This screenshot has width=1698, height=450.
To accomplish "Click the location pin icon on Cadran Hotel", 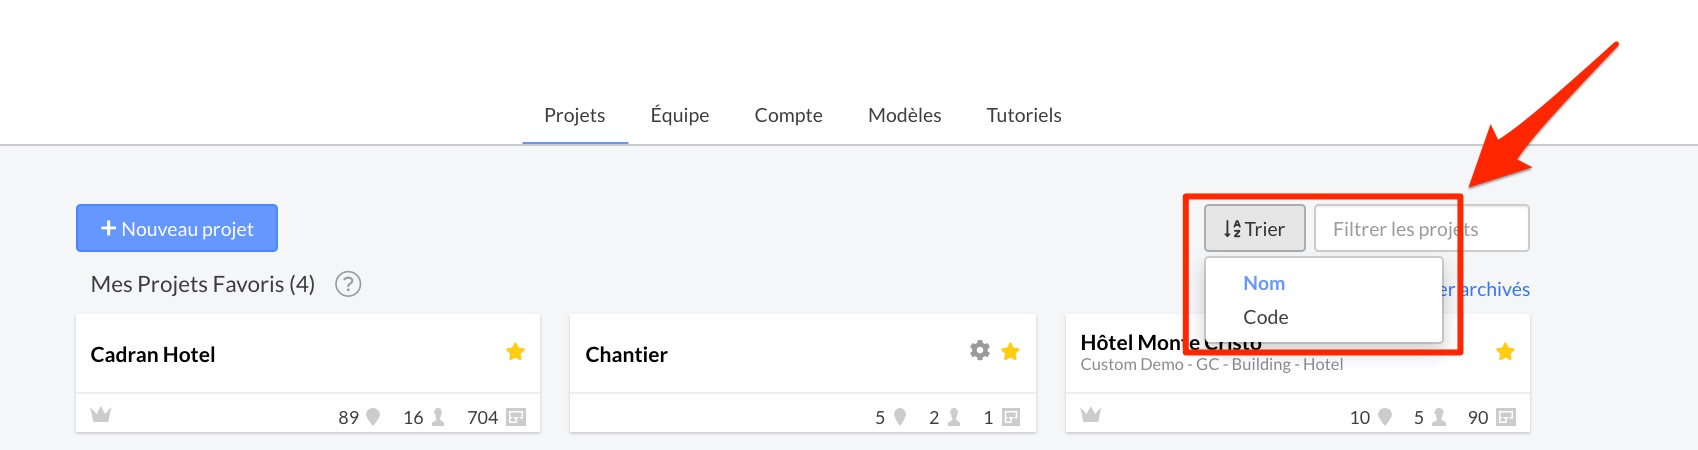I will [x=373, y=417].
